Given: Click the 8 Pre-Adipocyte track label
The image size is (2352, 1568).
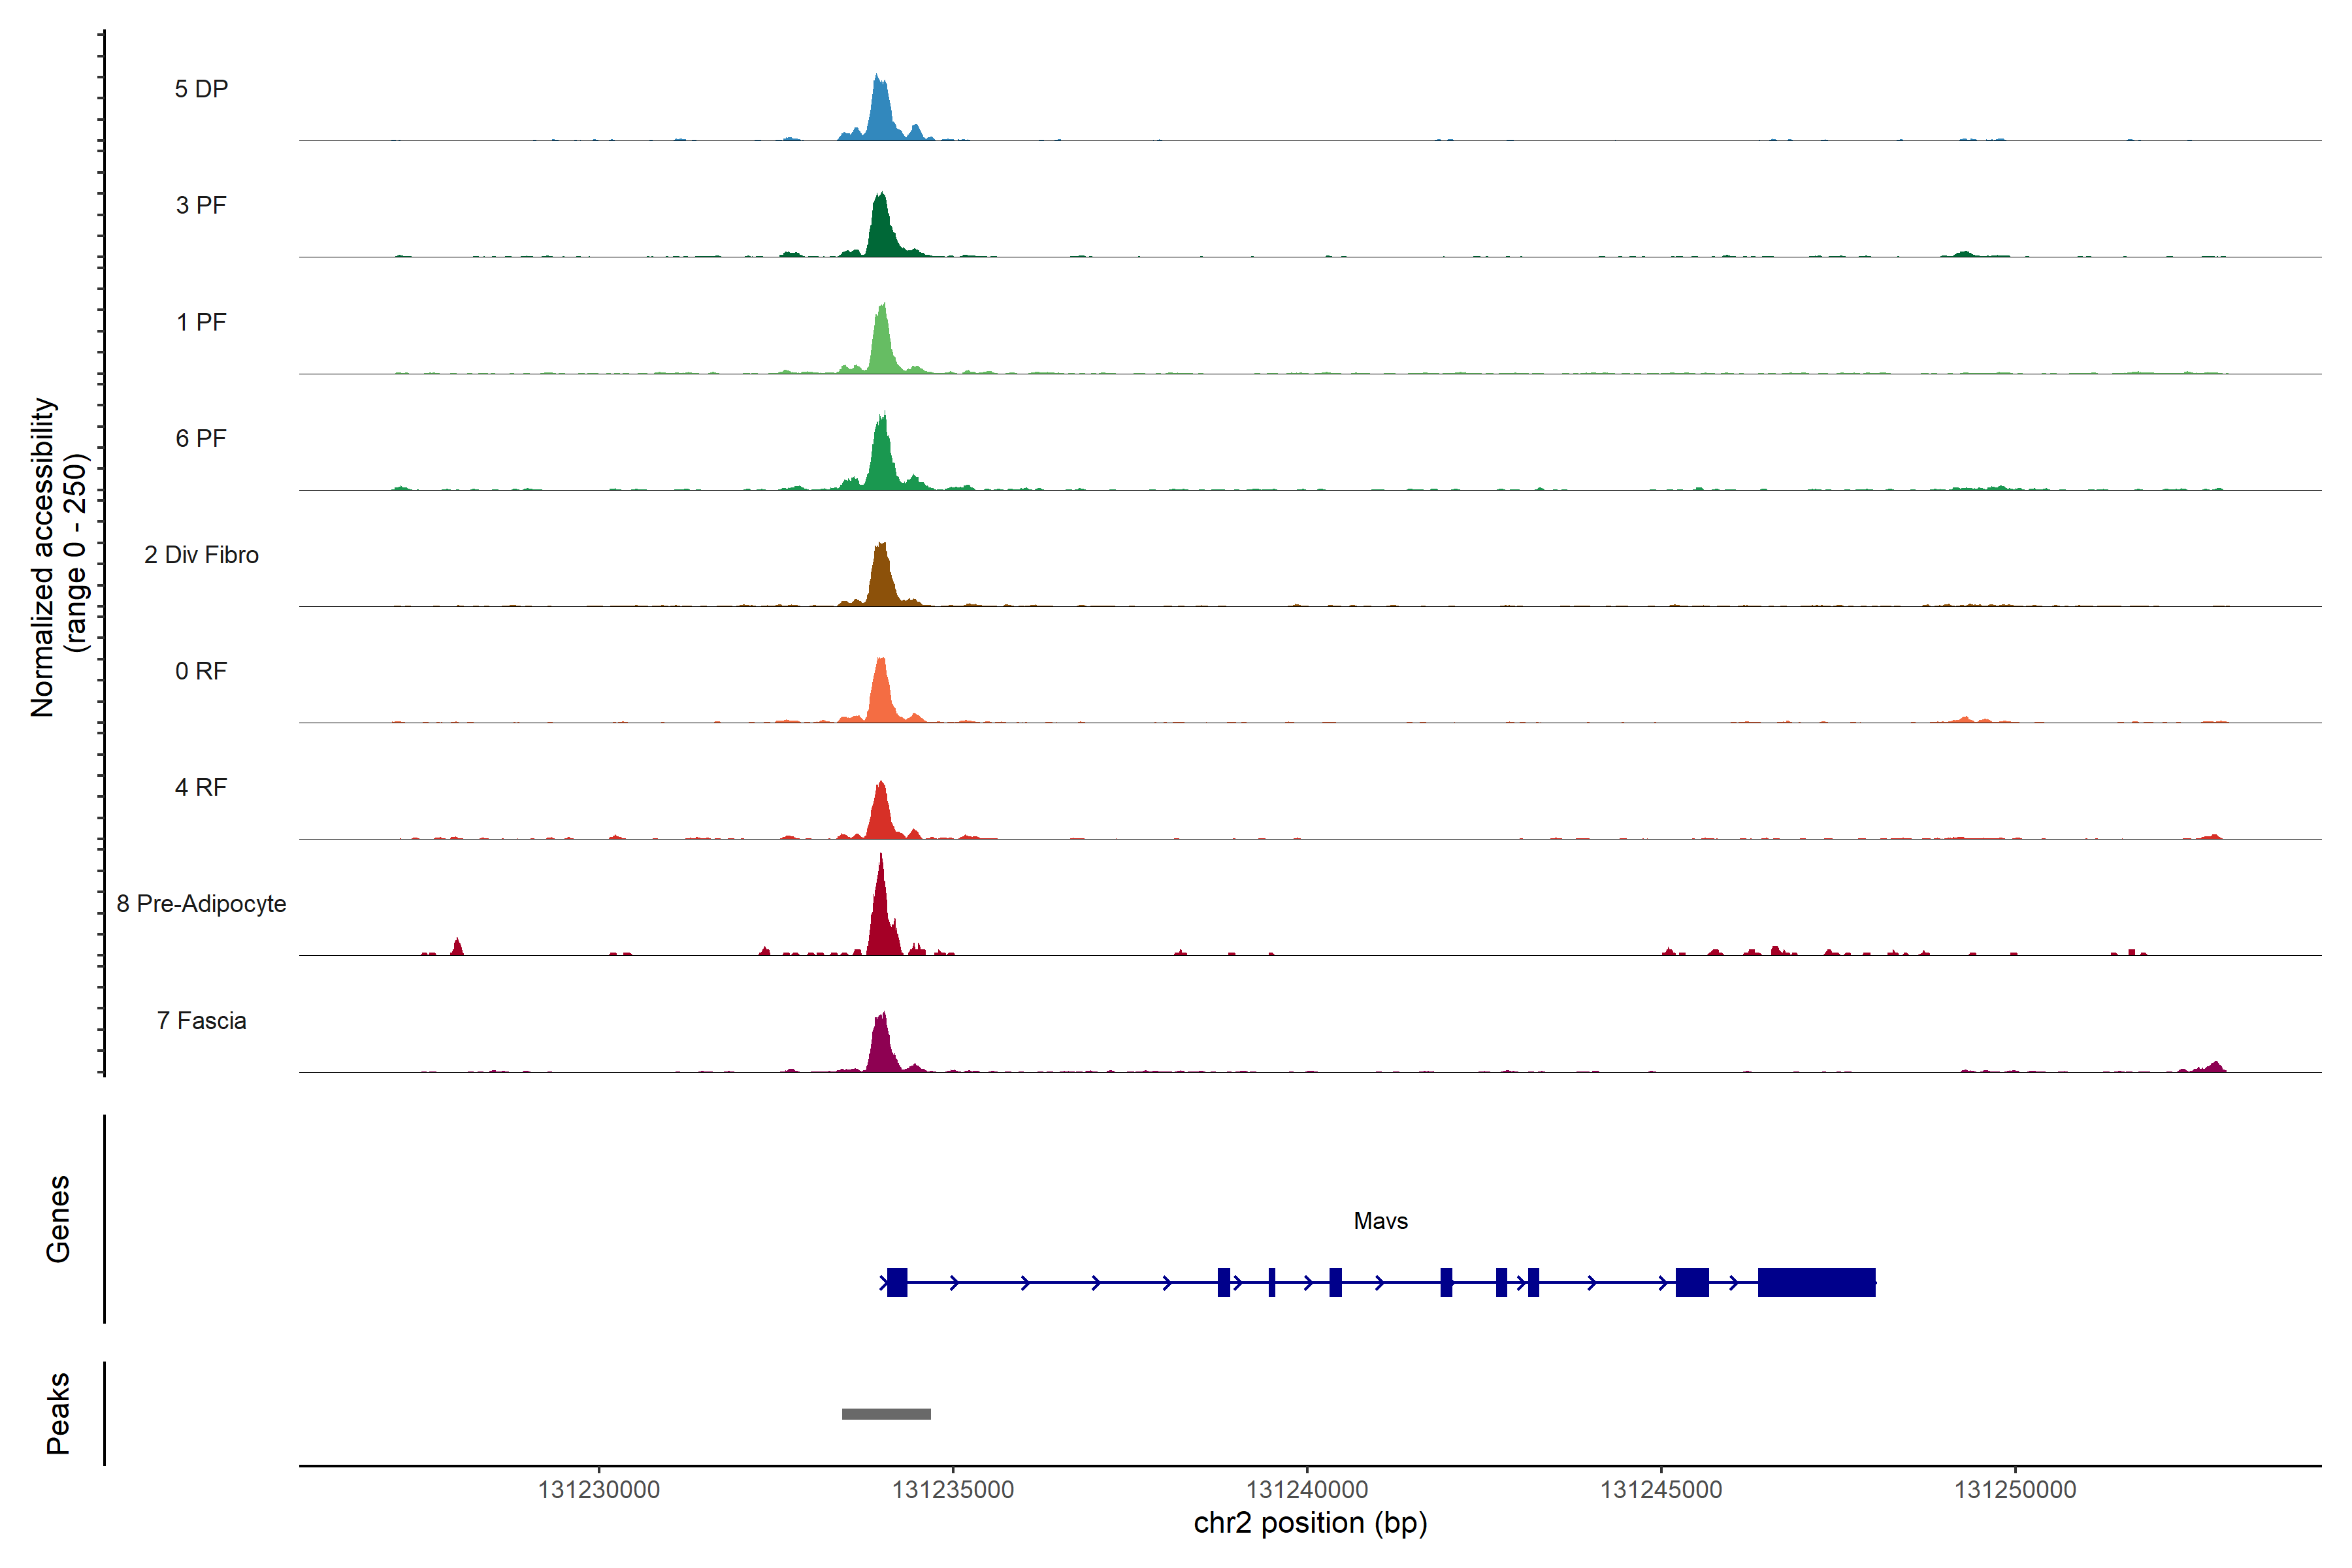Looking at the screenshot, I should 201,904.
